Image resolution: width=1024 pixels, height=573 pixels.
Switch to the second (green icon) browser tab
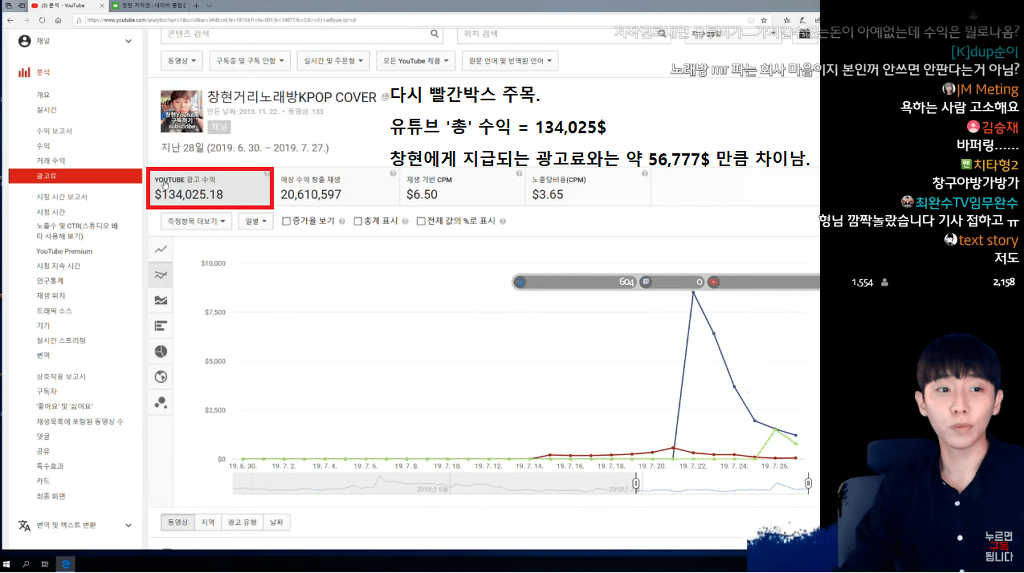tap(149, 5)
